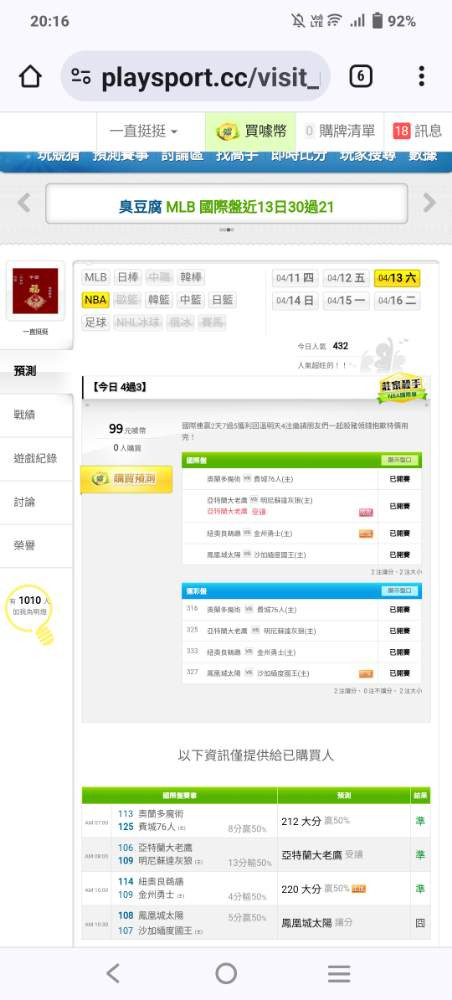Tap the red user avatar thumbnail

[35, 291]
